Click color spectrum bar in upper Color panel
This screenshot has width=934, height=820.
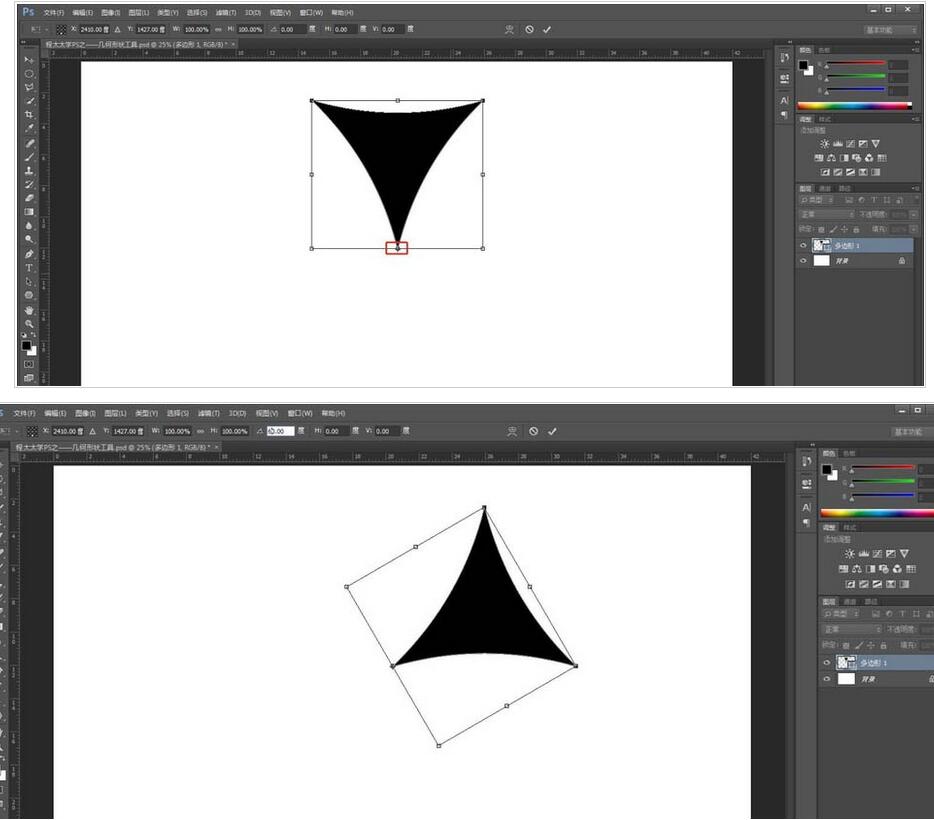pyautogui.click(x=854, y=105)
